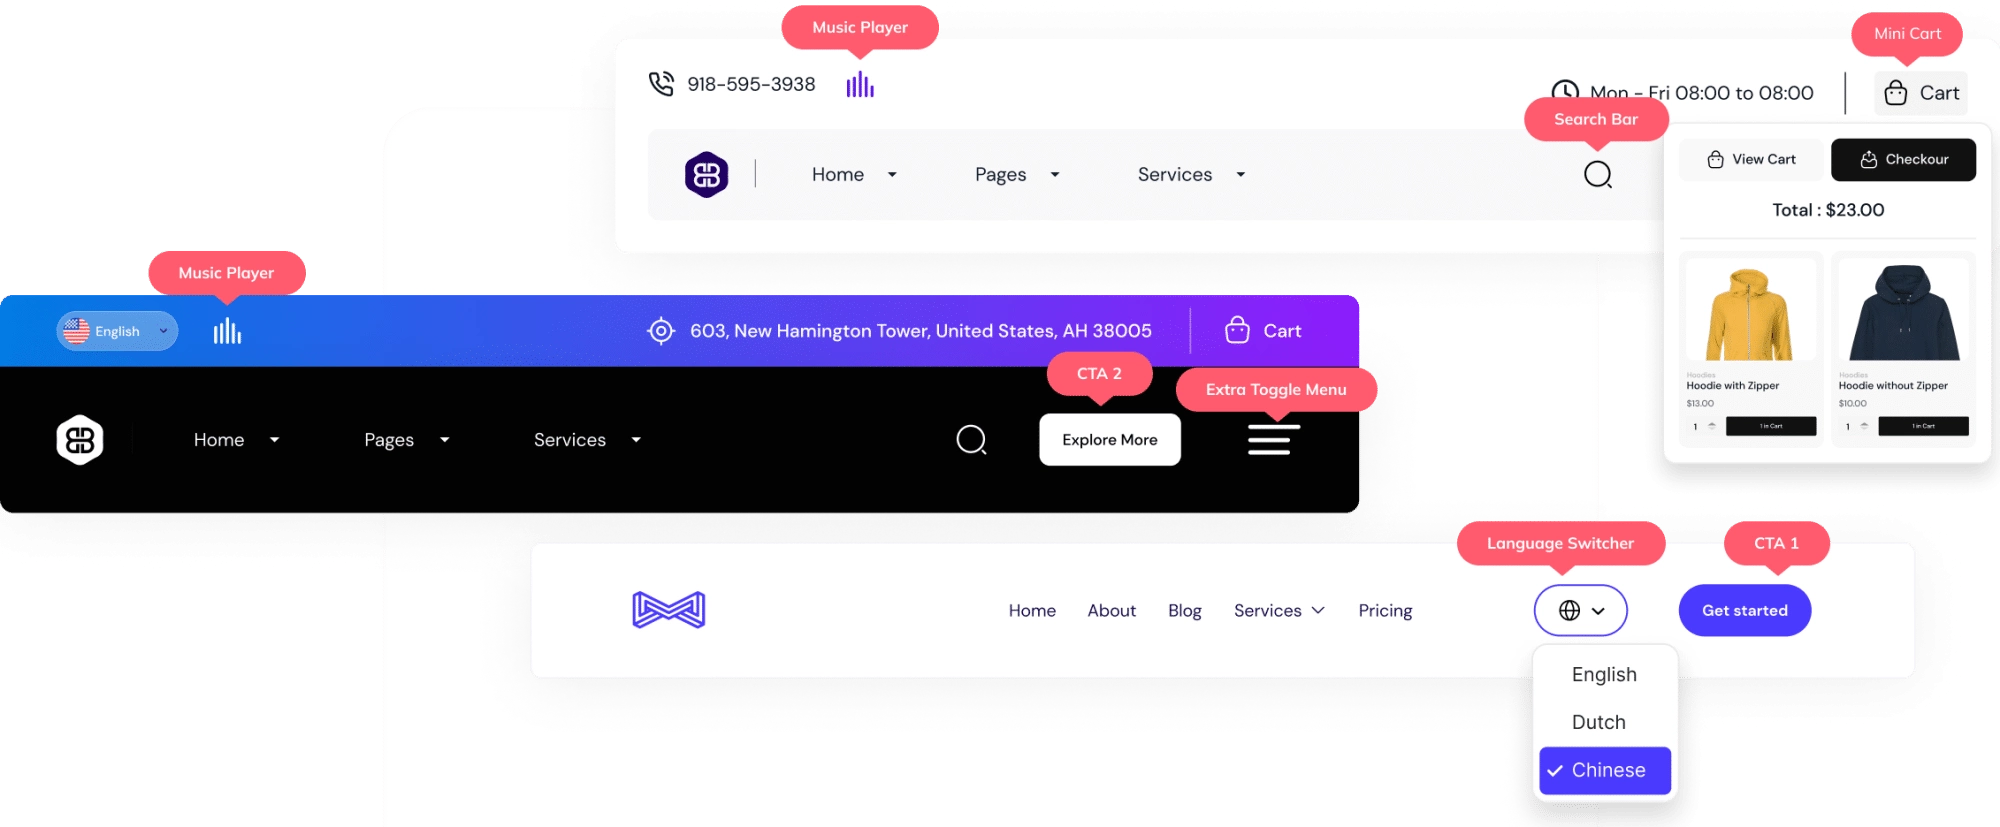
Task: Click the white music player icon in blue bar
Action: [x=227, y=331]
